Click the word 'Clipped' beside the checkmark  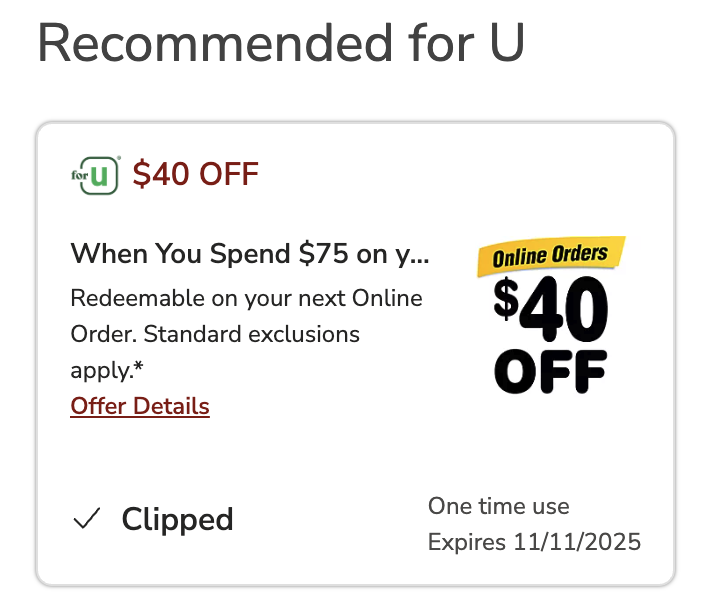coord(177,519)
